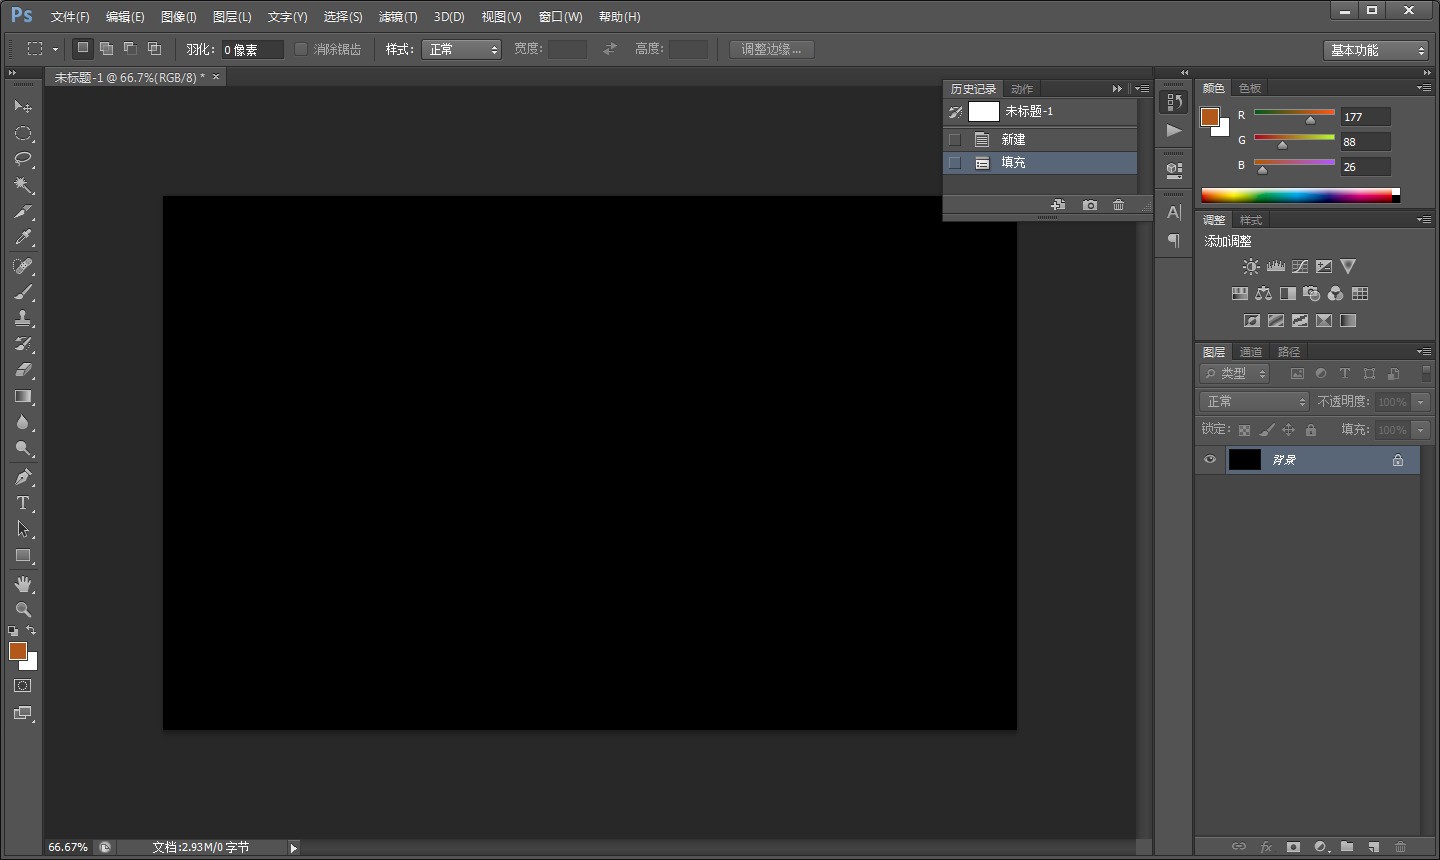
Task: Select the Eyedropper tool
Action: click(x=23, y=238)
